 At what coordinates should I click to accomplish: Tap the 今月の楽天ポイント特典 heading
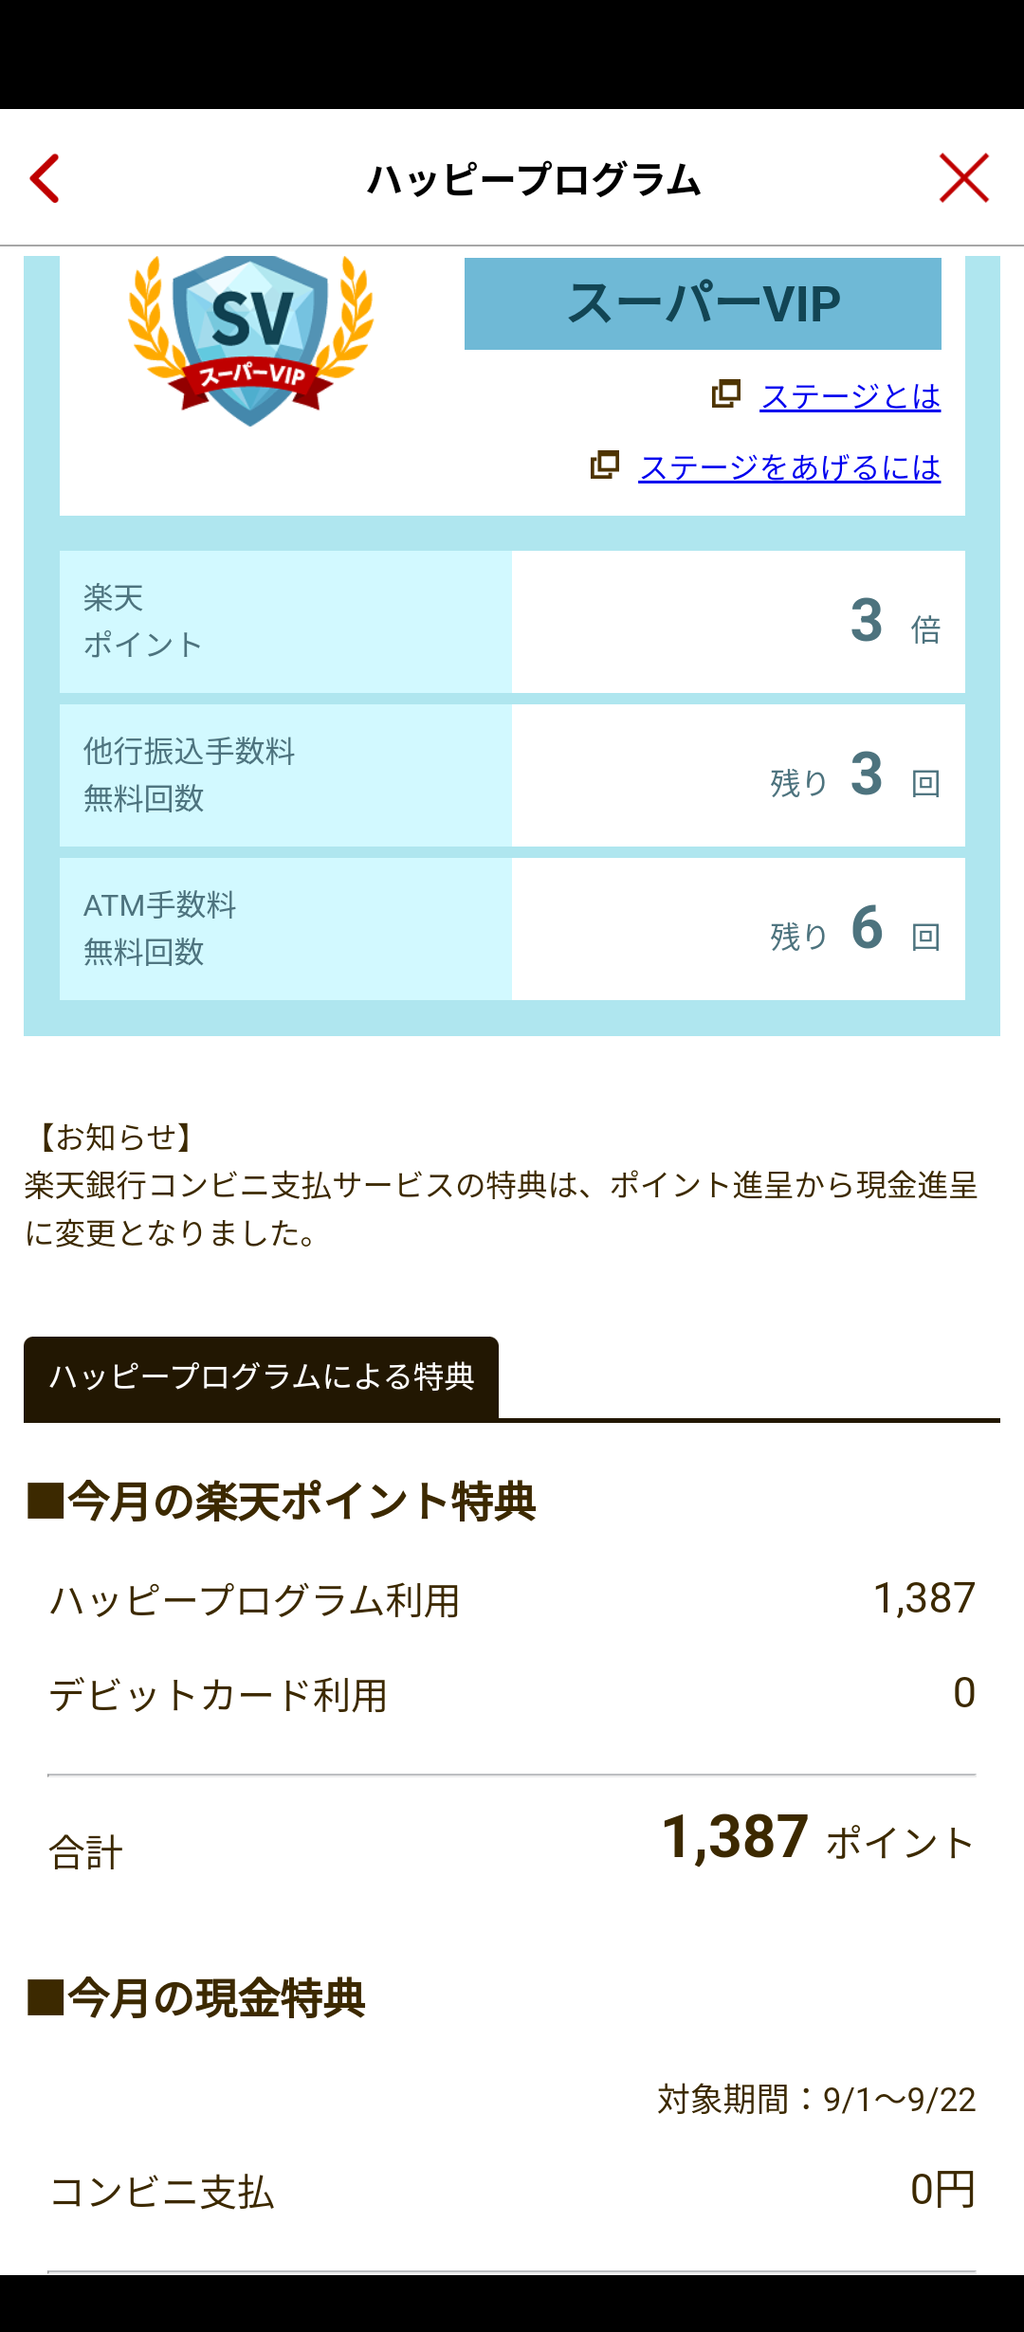point(282,1502)
